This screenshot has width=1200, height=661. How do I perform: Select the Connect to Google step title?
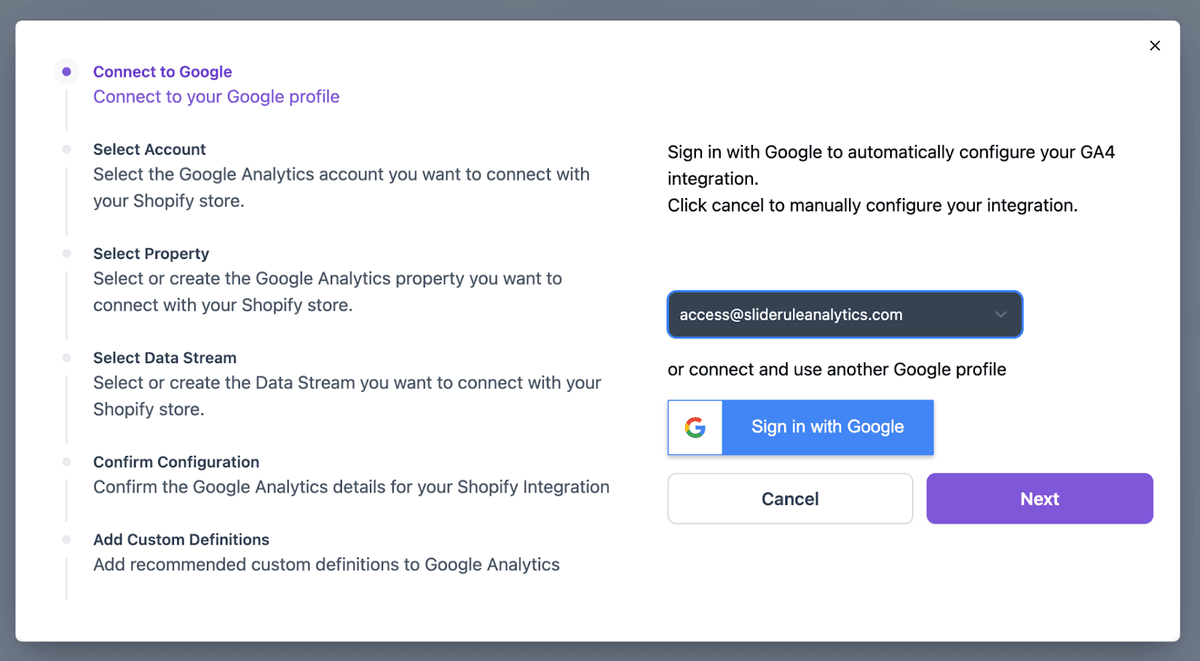pos(162,72)
